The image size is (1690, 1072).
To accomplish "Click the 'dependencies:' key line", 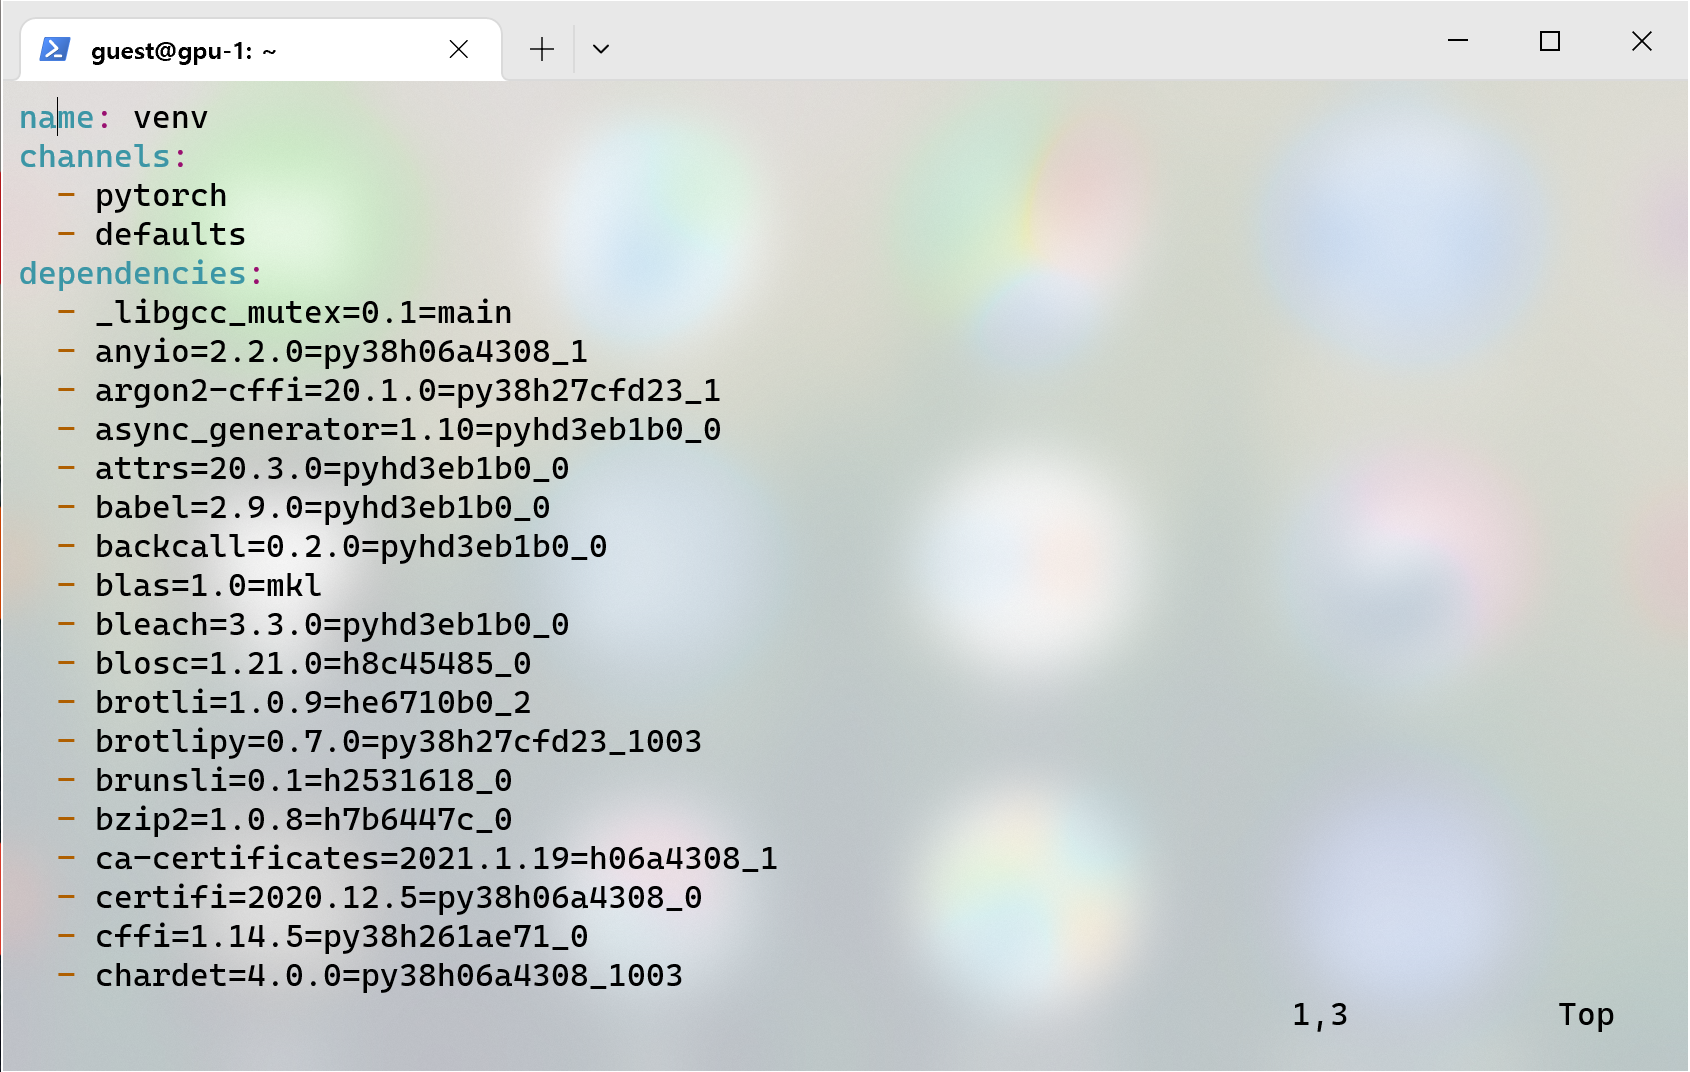I will coord(142,274).
